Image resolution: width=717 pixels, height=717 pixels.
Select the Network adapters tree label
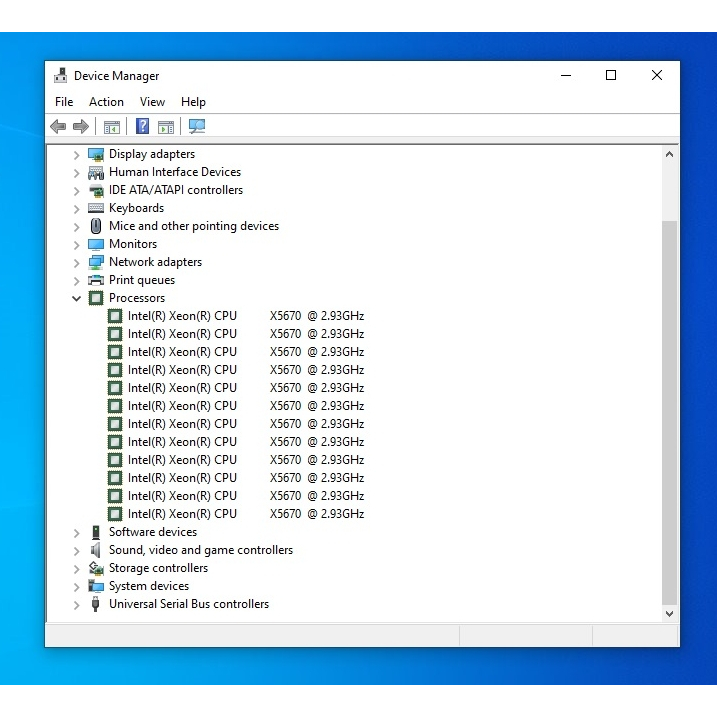155,262
